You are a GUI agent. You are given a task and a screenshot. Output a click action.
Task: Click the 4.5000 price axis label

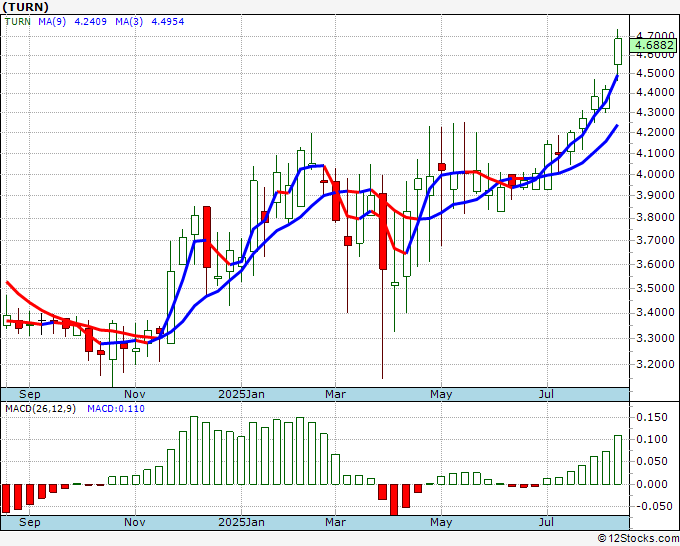click(x=655, y=73)
